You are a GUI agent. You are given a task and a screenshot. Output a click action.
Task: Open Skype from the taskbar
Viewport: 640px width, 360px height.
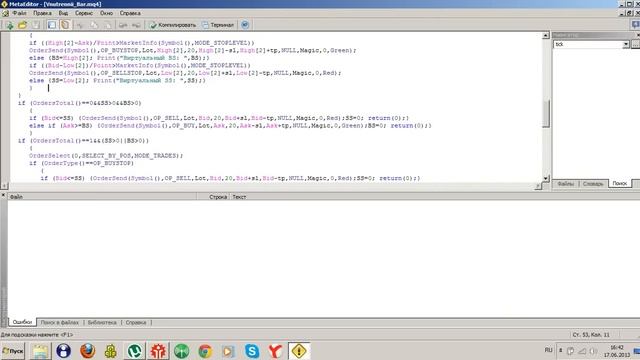[252, 351]
